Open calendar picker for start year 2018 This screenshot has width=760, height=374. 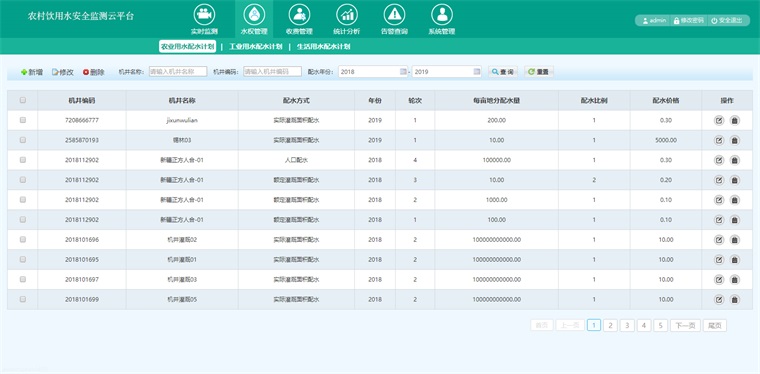403,72
